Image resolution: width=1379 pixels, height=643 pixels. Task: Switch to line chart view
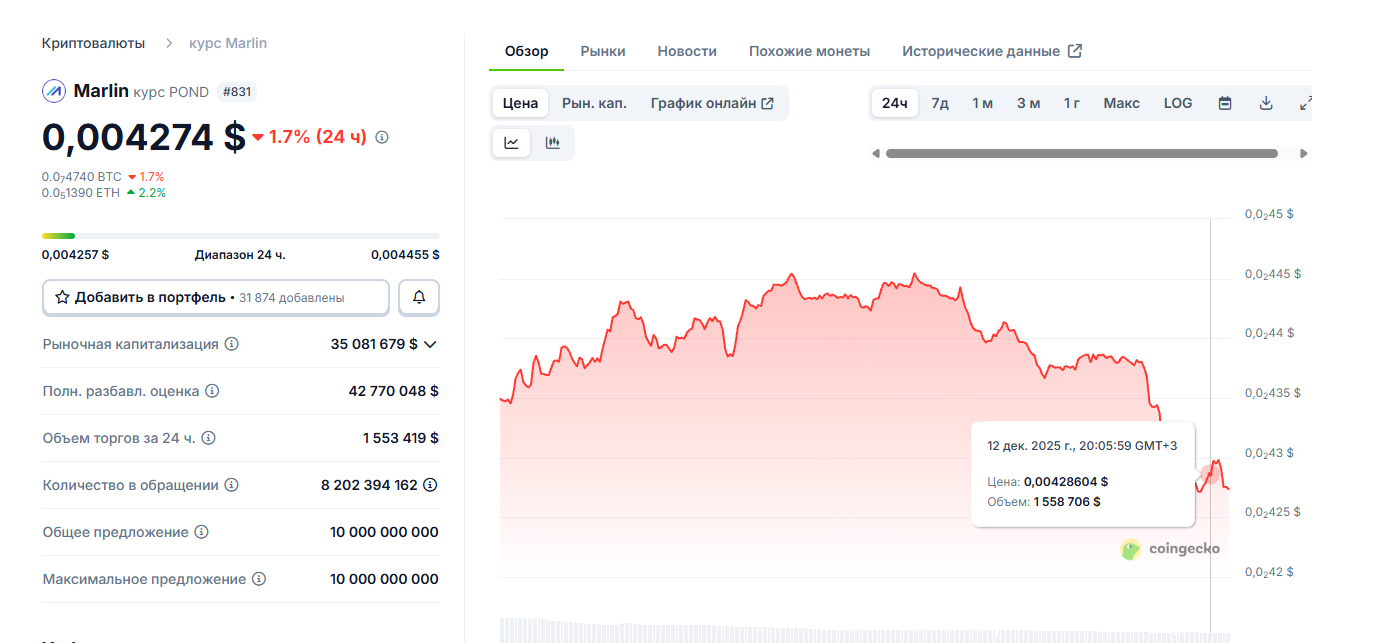(x=512, y=143)
